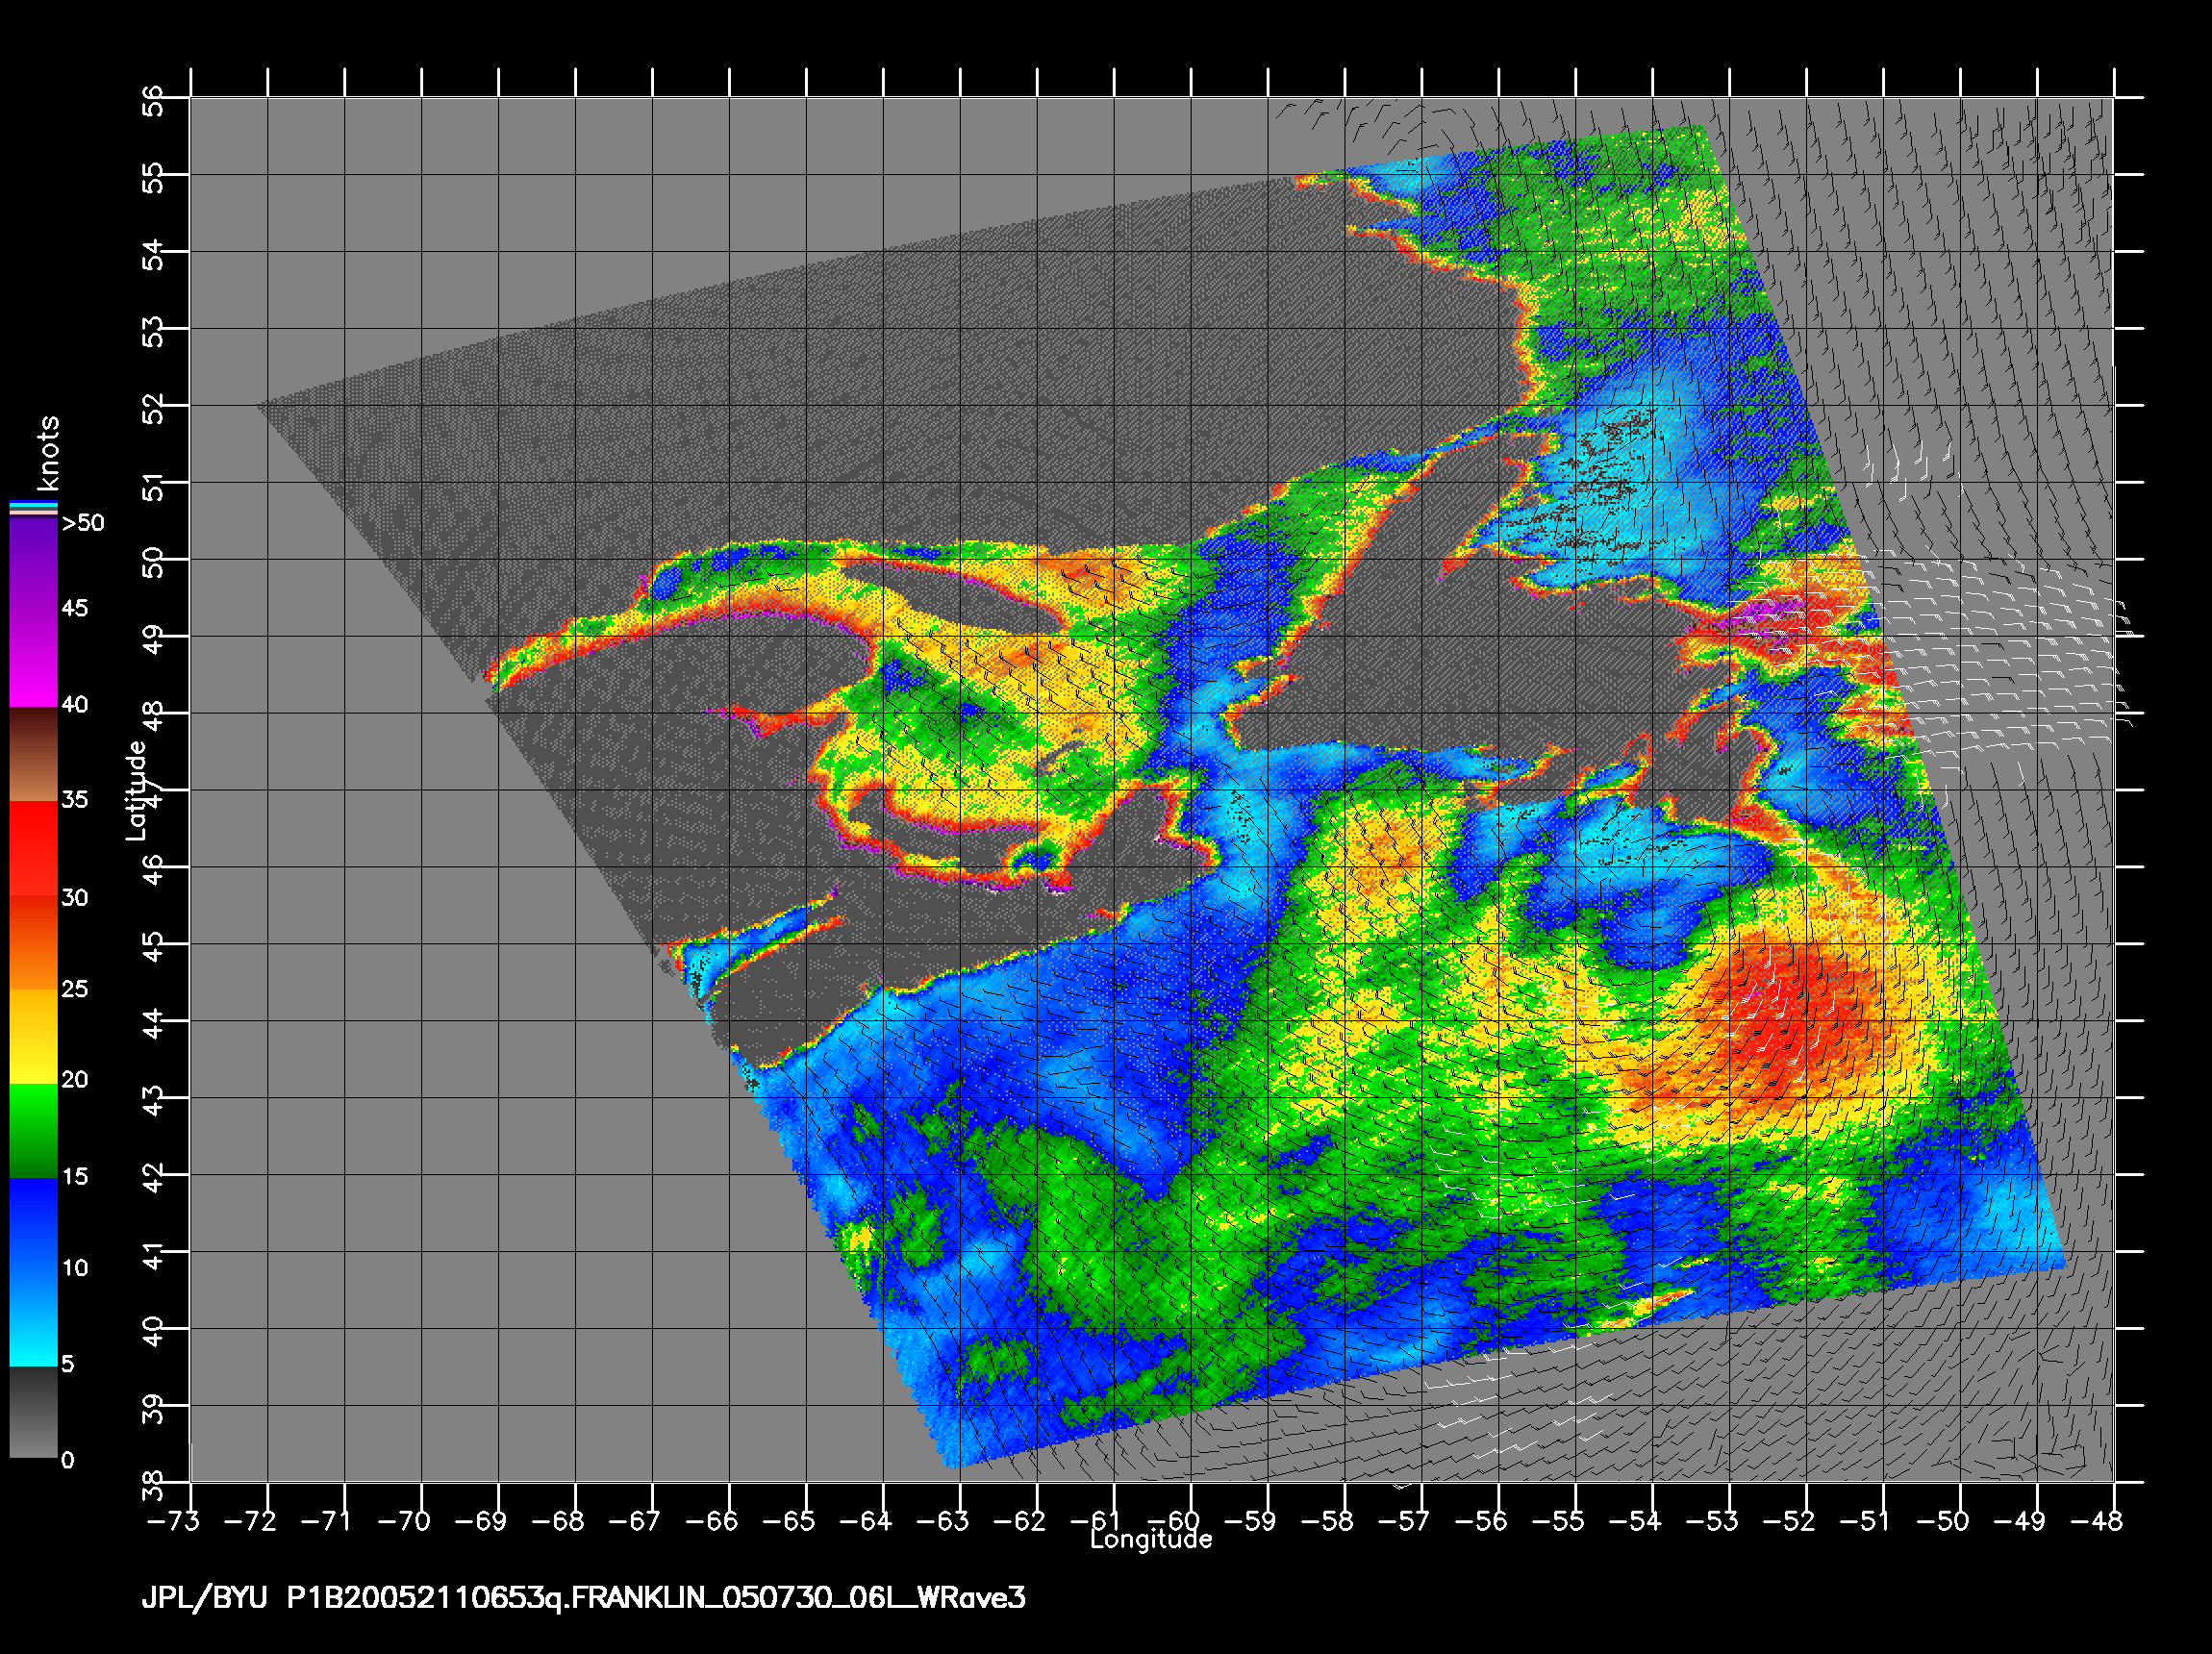Click the '40' color scale label
The height and width of the screenshot is (1654, 2212).
pos(75,705)
